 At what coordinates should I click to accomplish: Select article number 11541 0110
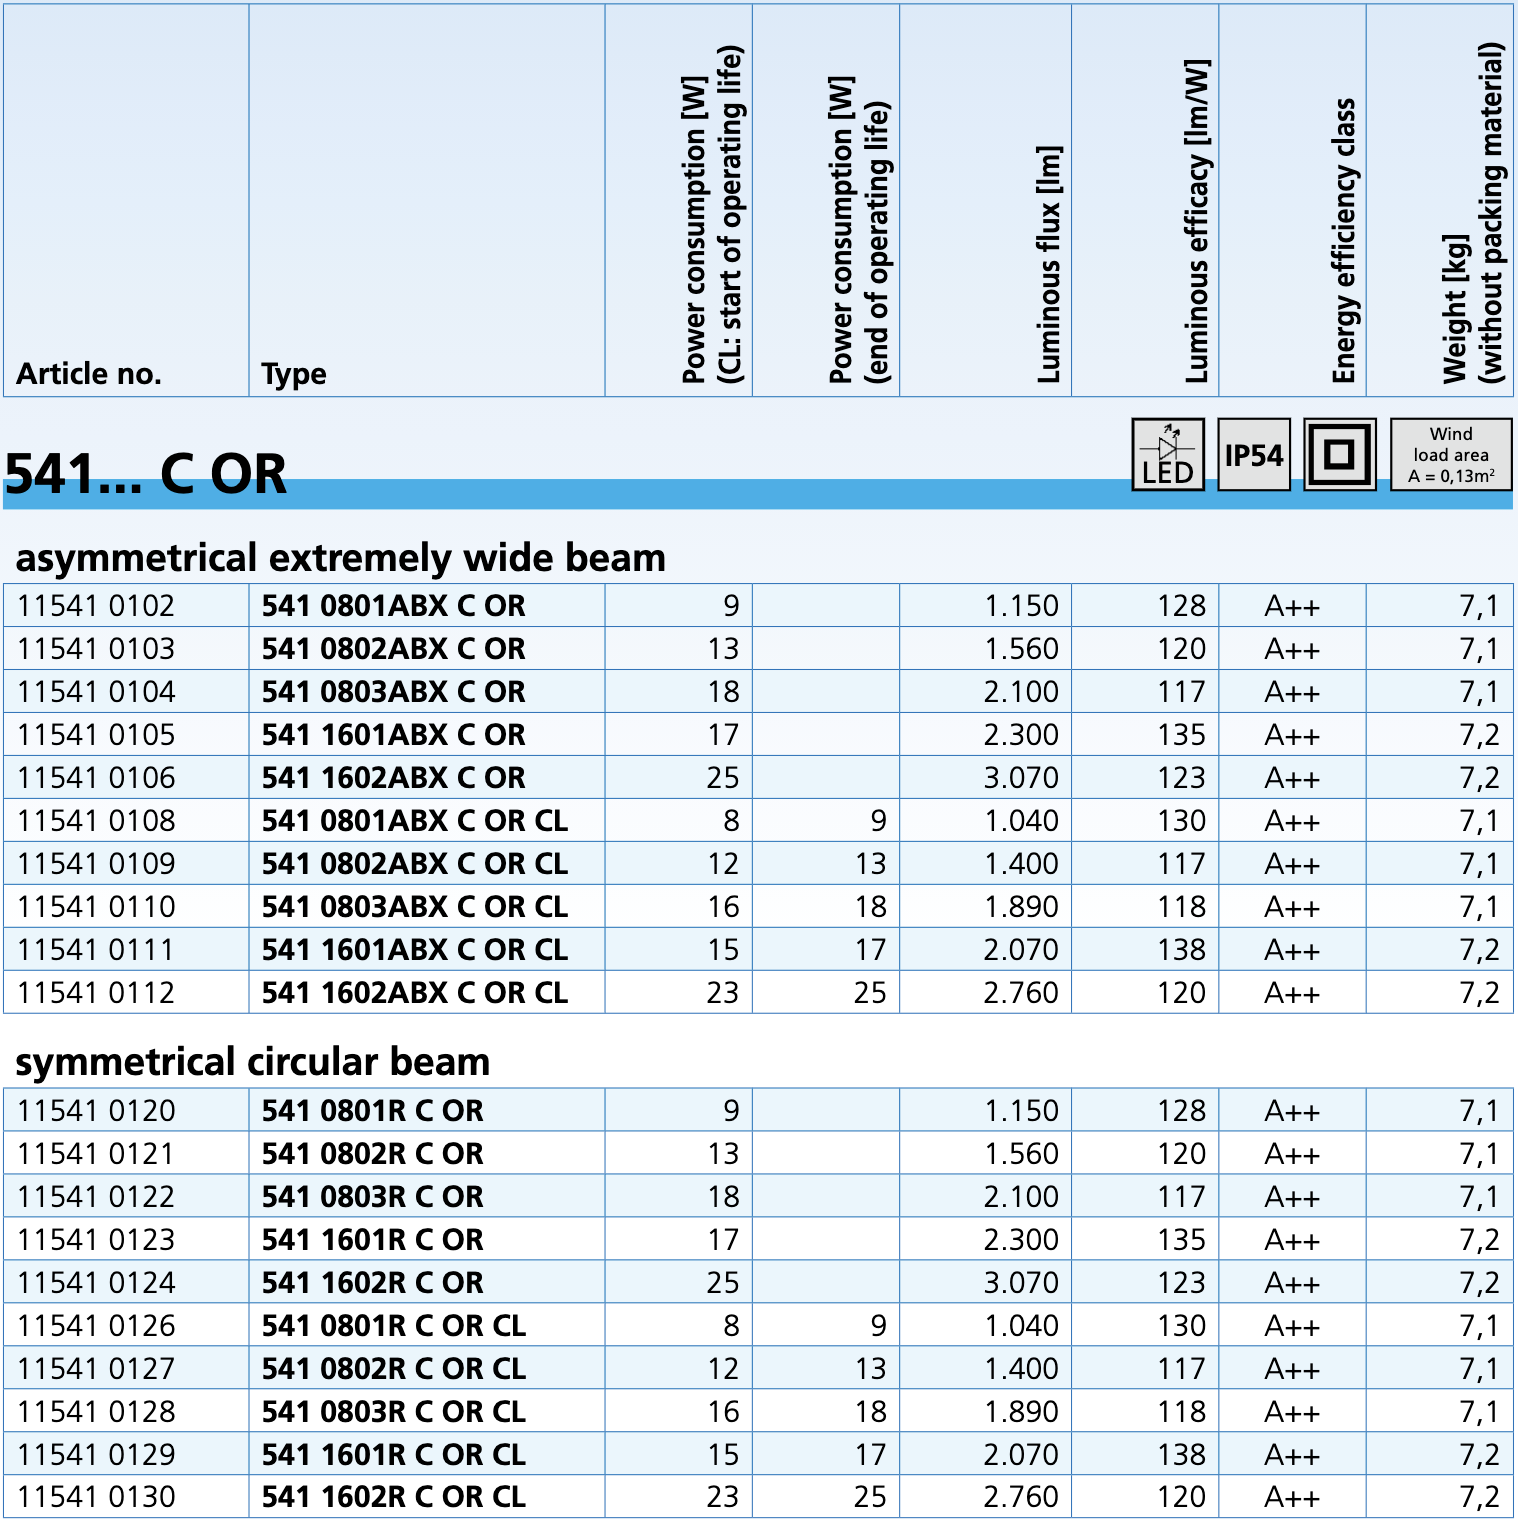coord(96,907)
